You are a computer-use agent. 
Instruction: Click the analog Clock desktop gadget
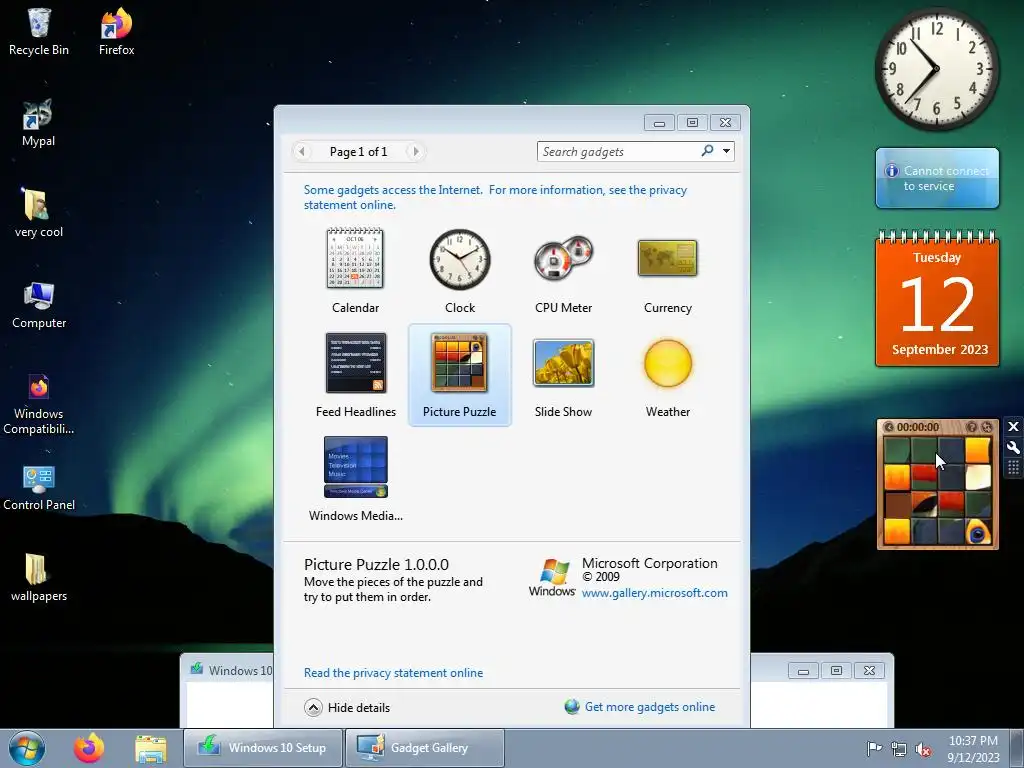pos(936,69)
